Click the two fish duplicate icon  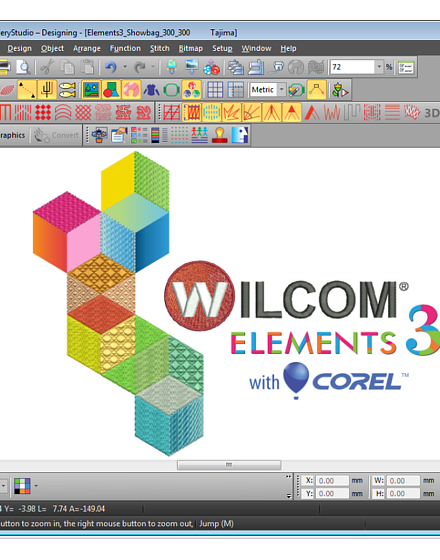[67, 89]
